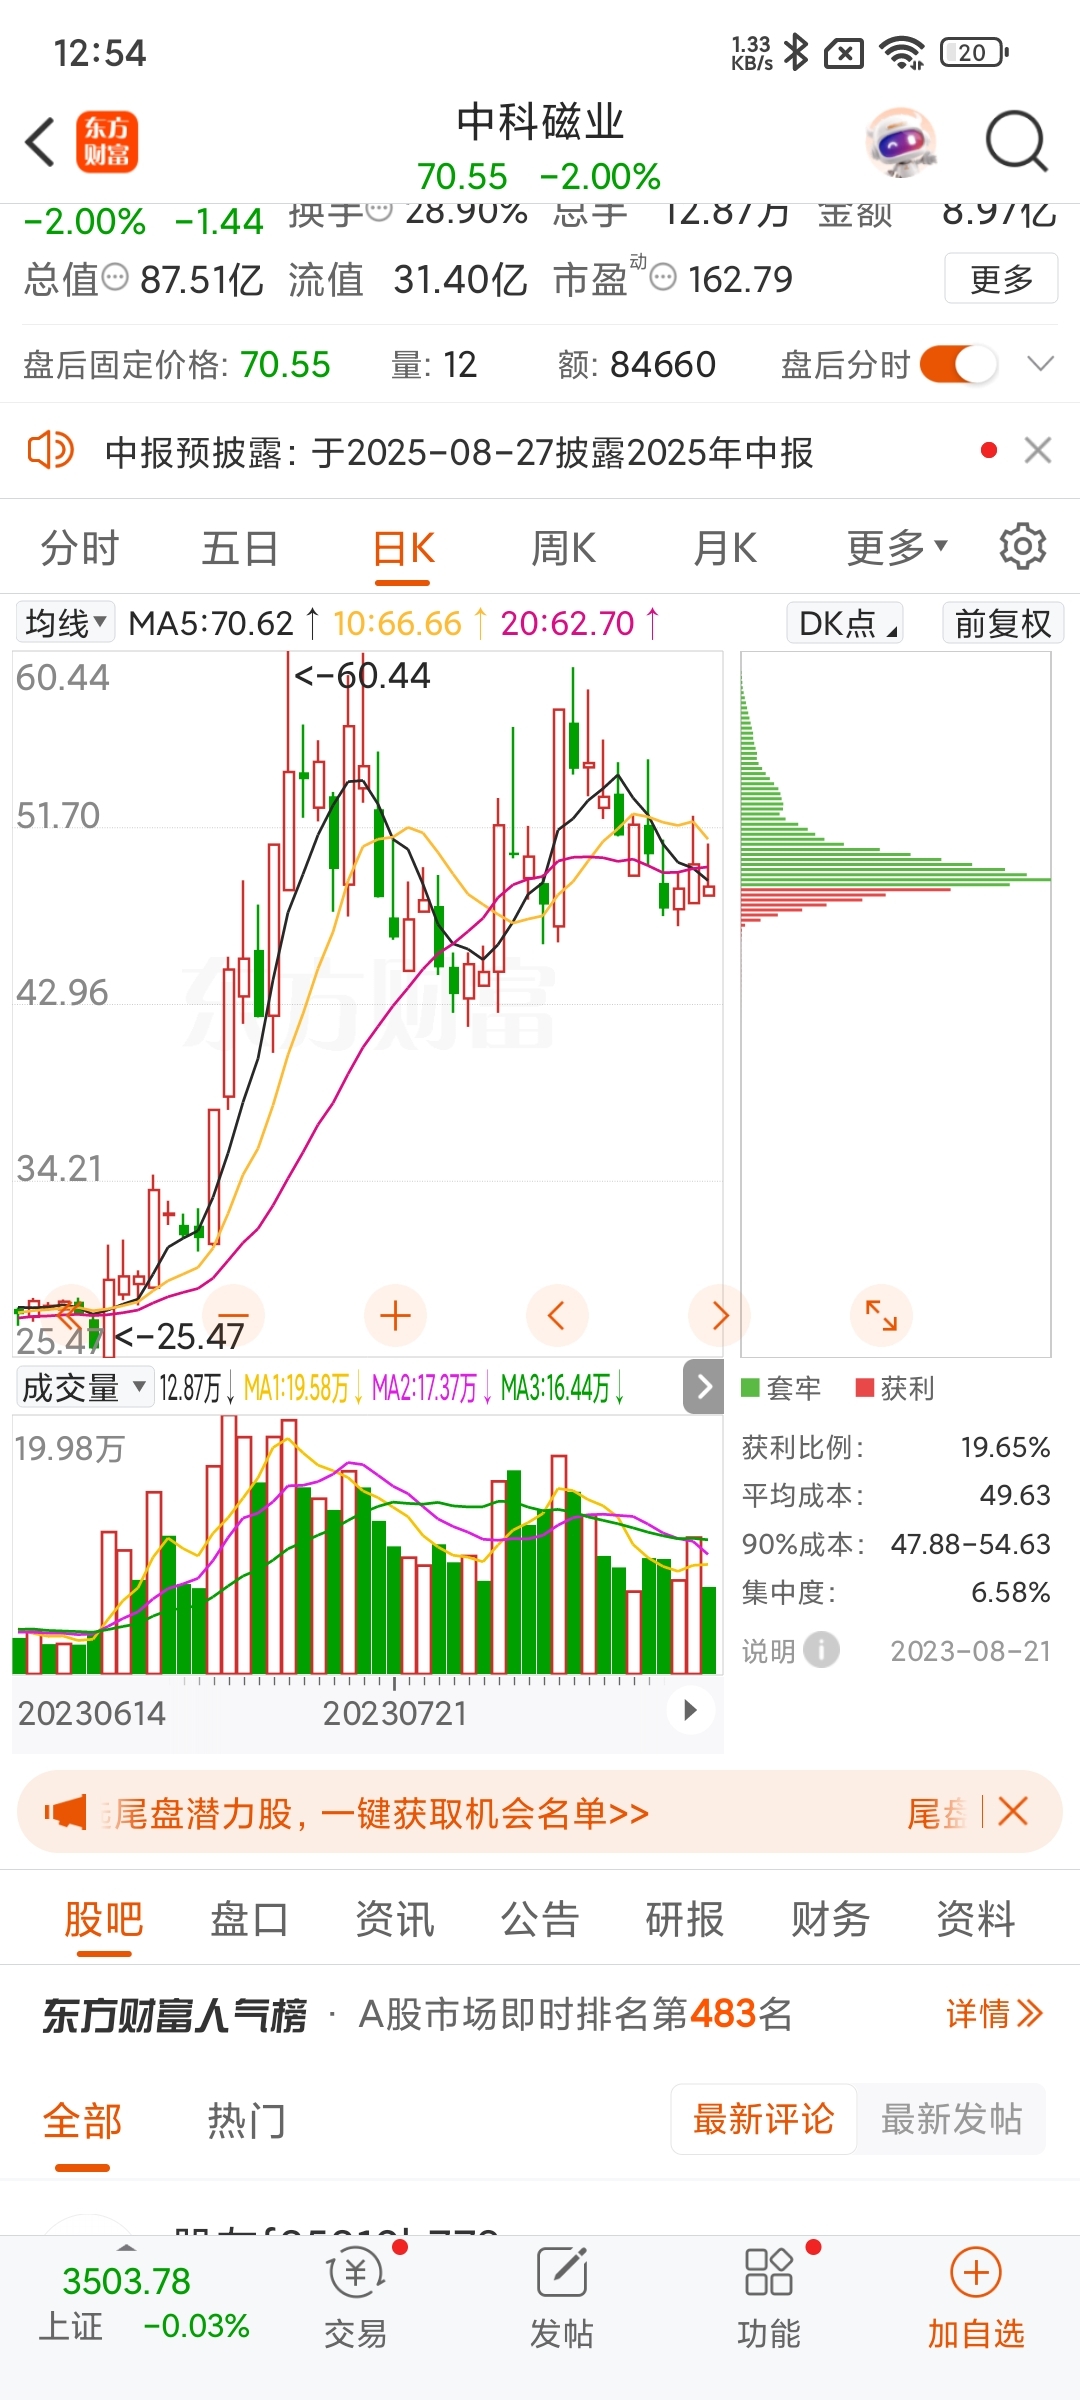Close the 尾盘潜力股 promo banner
The height and width of the screenshot is (2400, 1080).
coord(1013,1811)
